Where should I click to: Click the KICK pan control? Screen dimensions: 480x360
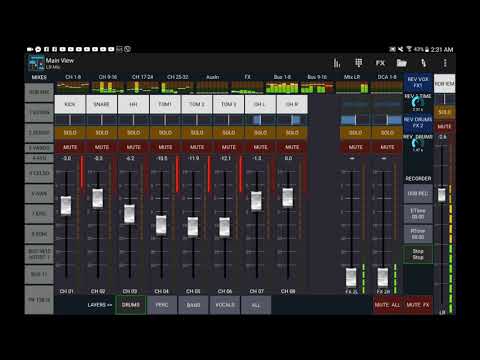pyautogui.click(x=70, y=120)
